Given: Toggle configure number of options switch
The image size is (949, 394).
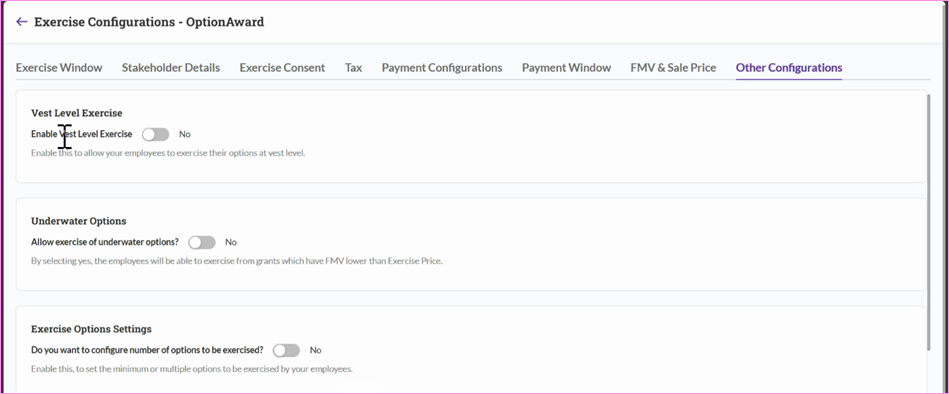Looking at the screenshot, I should pyautogui.click(x=286, y=350).
